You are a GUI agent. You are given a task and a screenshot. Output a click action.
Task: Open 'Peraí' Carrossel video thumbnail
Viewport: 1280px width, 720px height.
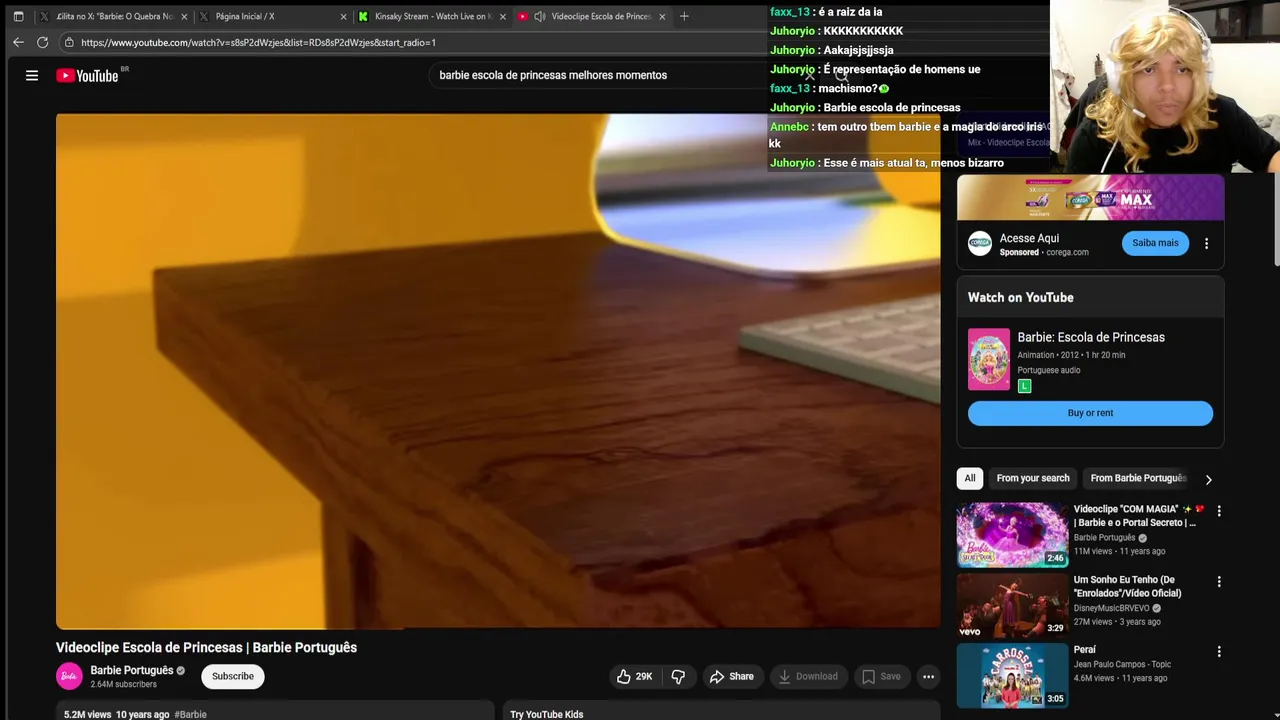1012,675
